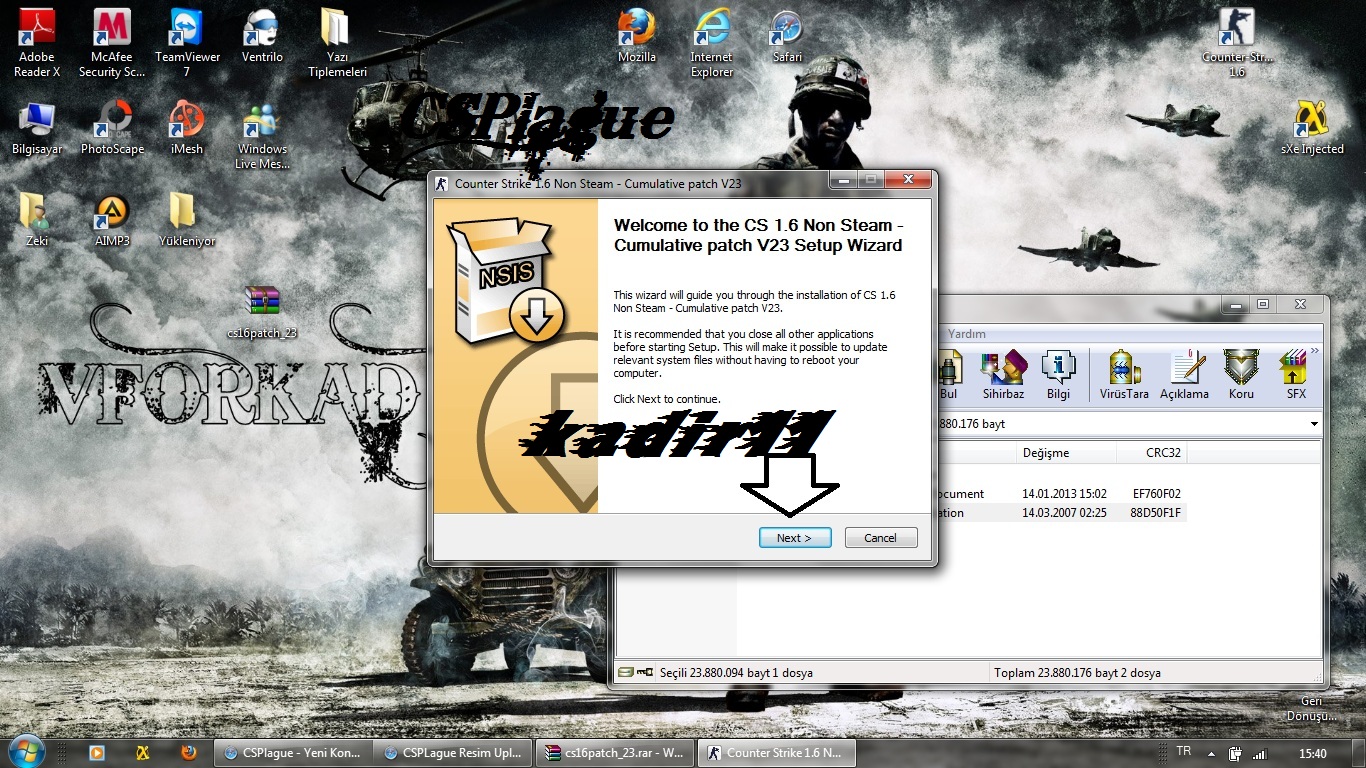
Task: Click the Next button in setup wizard
Action: 794,538
